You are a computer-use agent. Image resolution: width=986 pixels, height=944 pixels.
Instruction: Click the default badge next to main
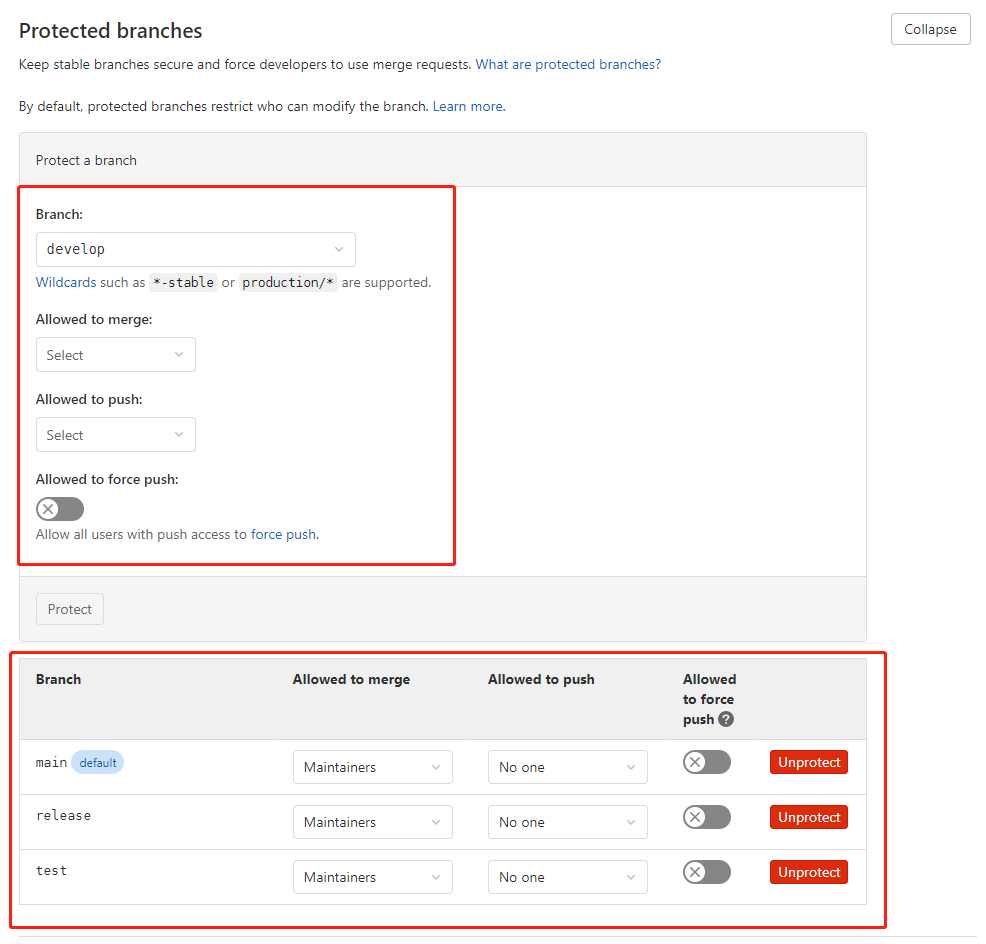point(98,762)
